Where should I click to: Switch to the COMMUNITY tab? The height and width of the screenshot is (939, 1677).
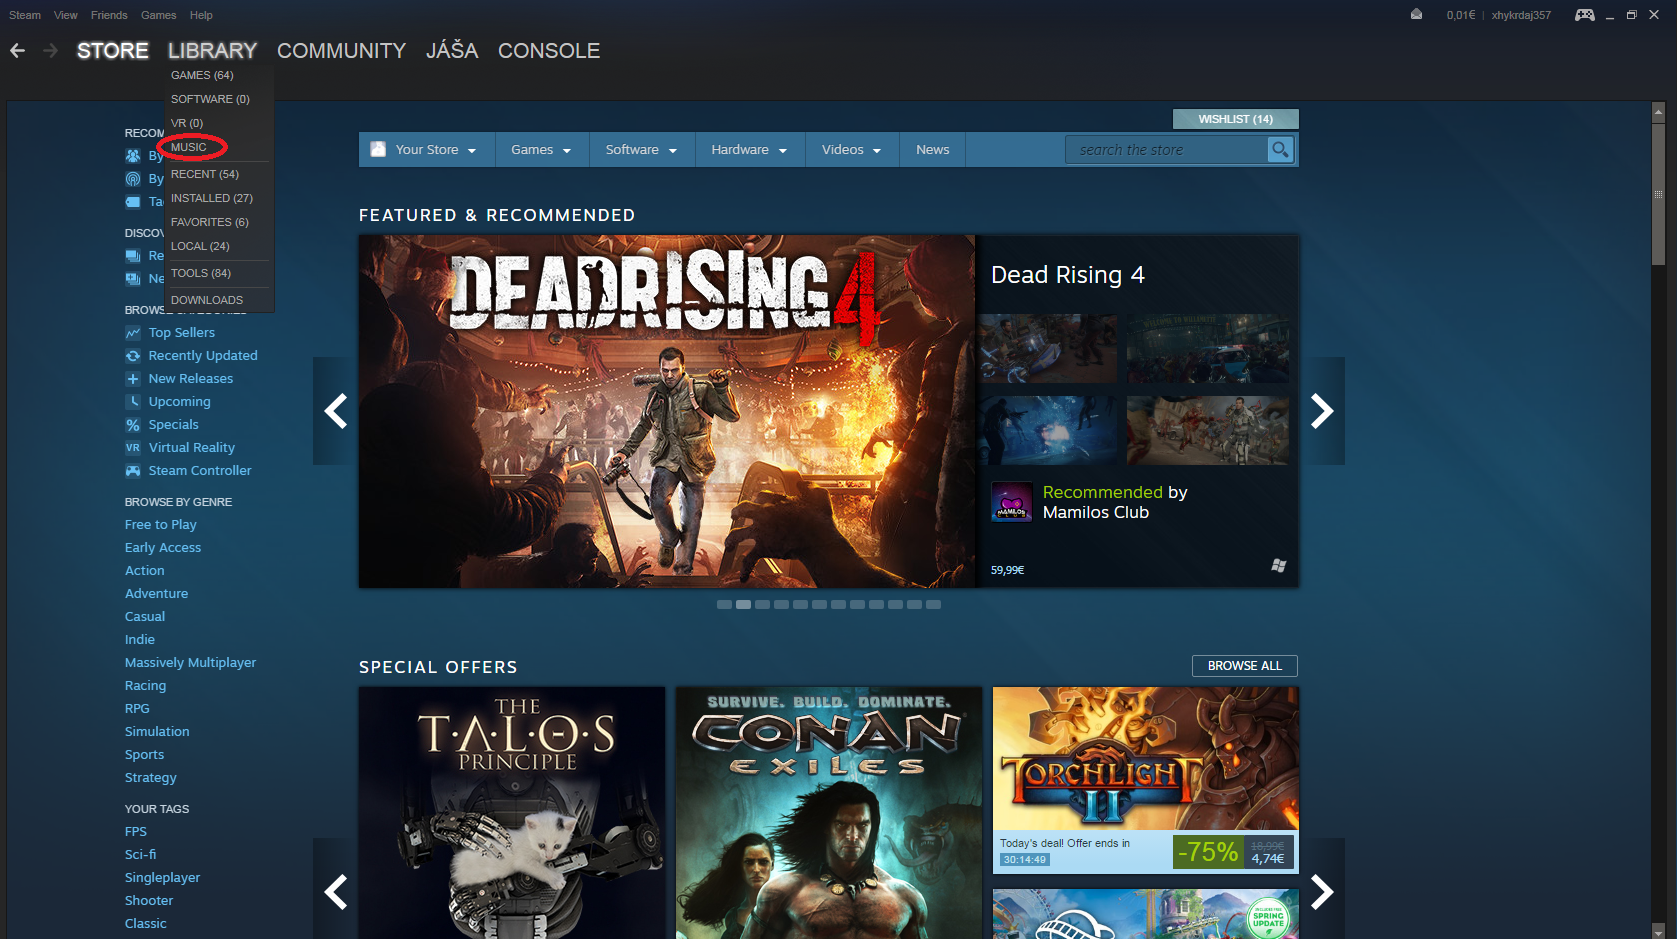341,51
